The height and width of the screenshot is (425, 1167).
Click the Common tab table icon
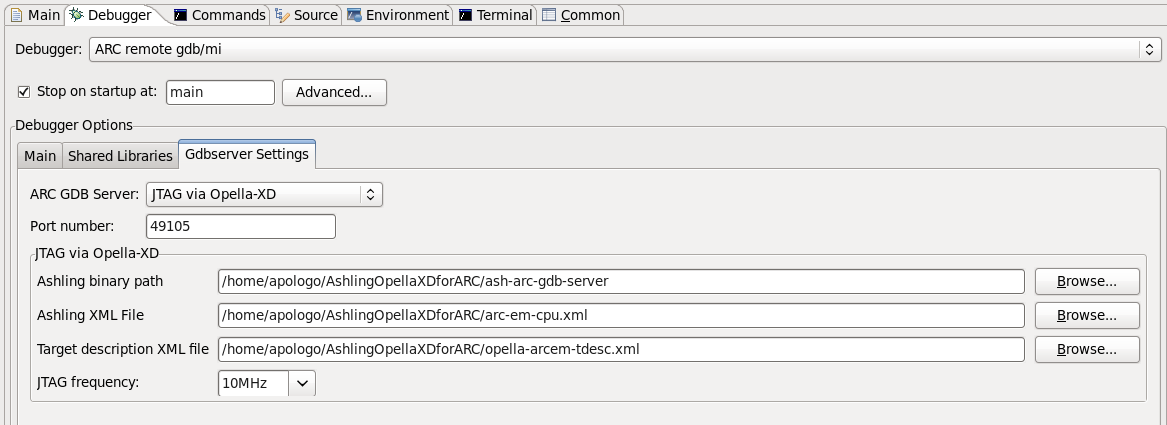(x=549, y=15)
